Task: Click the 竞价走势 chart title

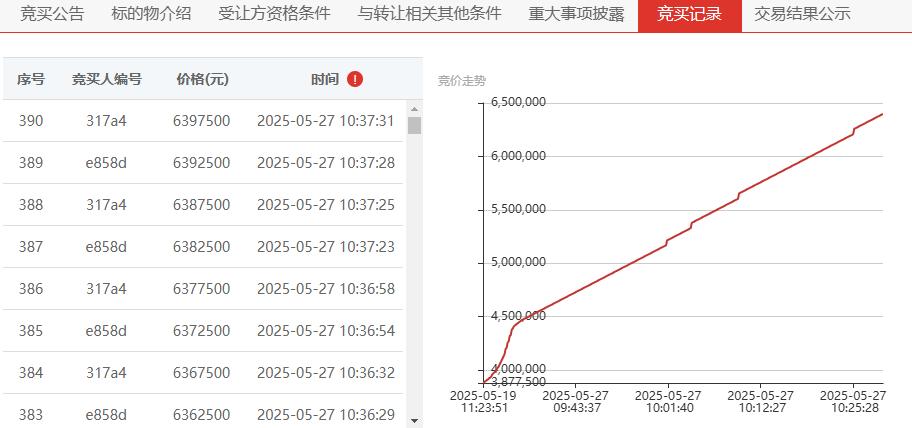Action: point(461,81)
